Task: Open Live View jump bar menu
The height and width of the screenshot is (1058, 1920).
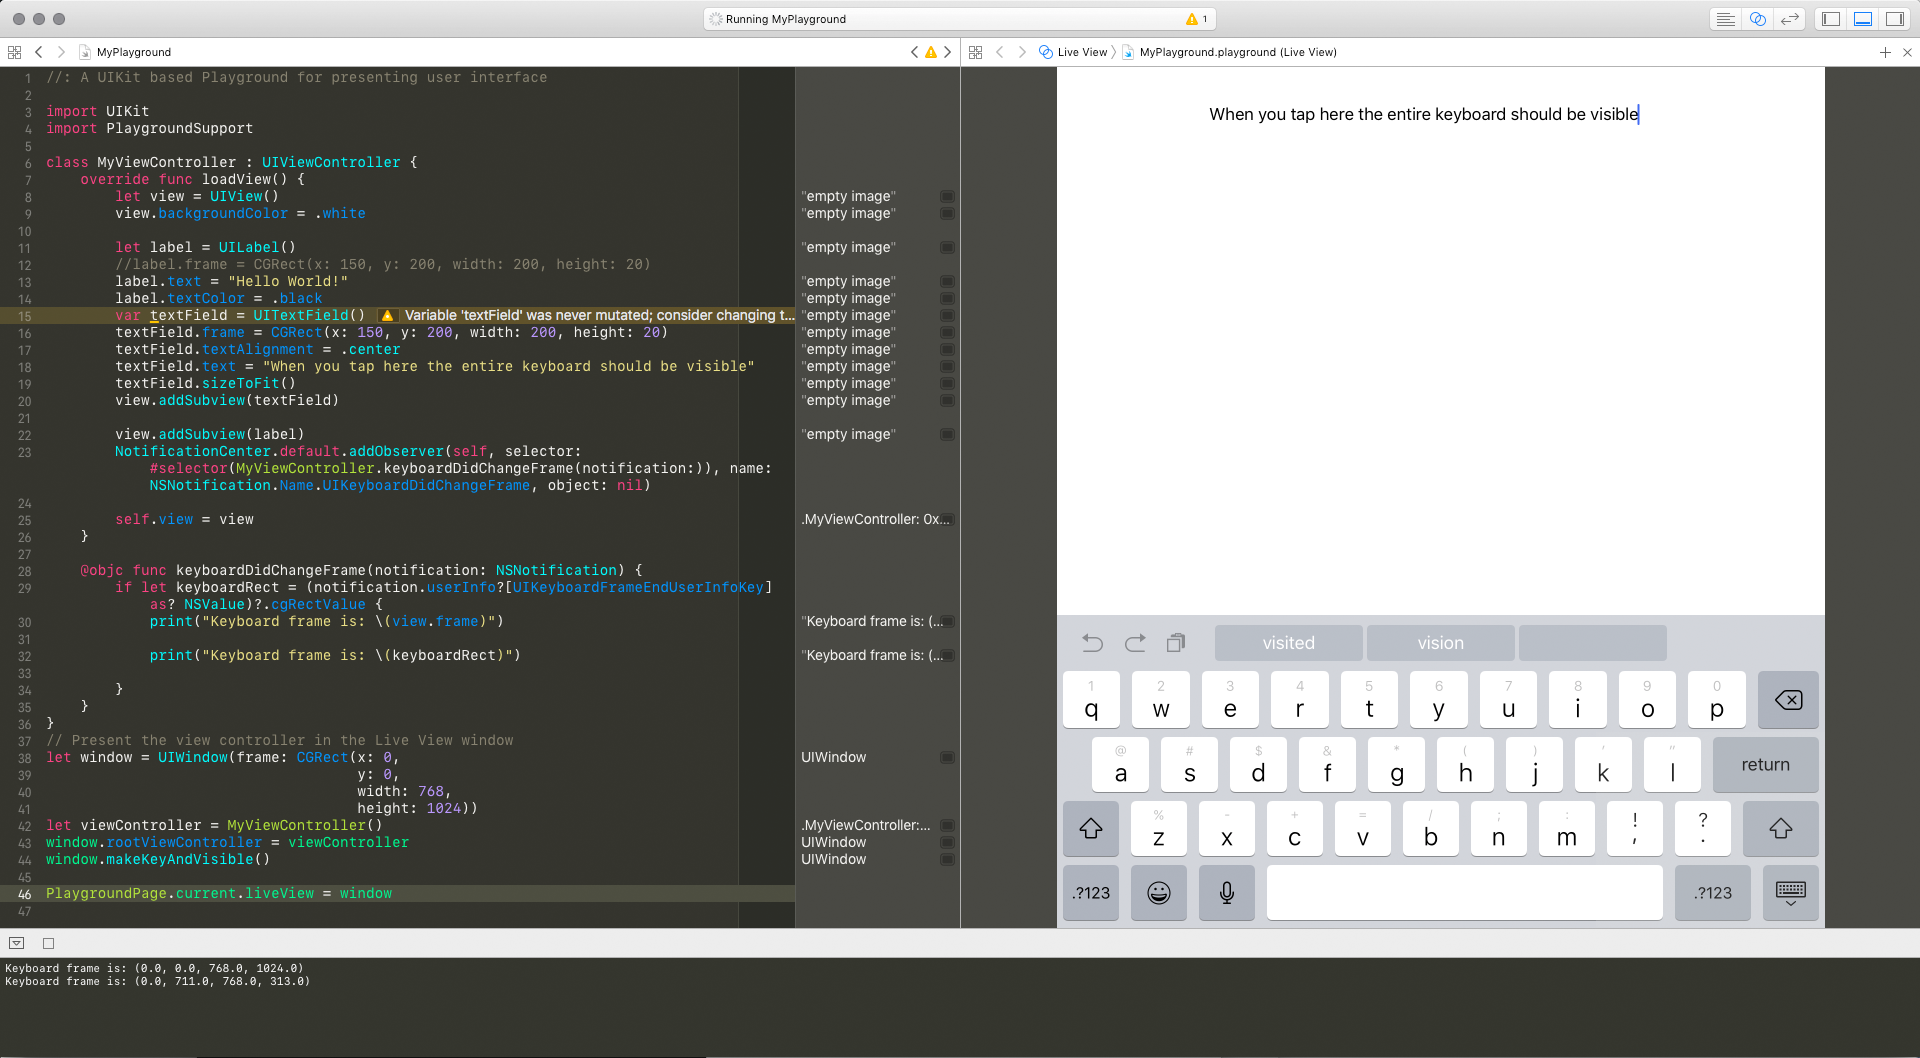Action: (1073, 52)
